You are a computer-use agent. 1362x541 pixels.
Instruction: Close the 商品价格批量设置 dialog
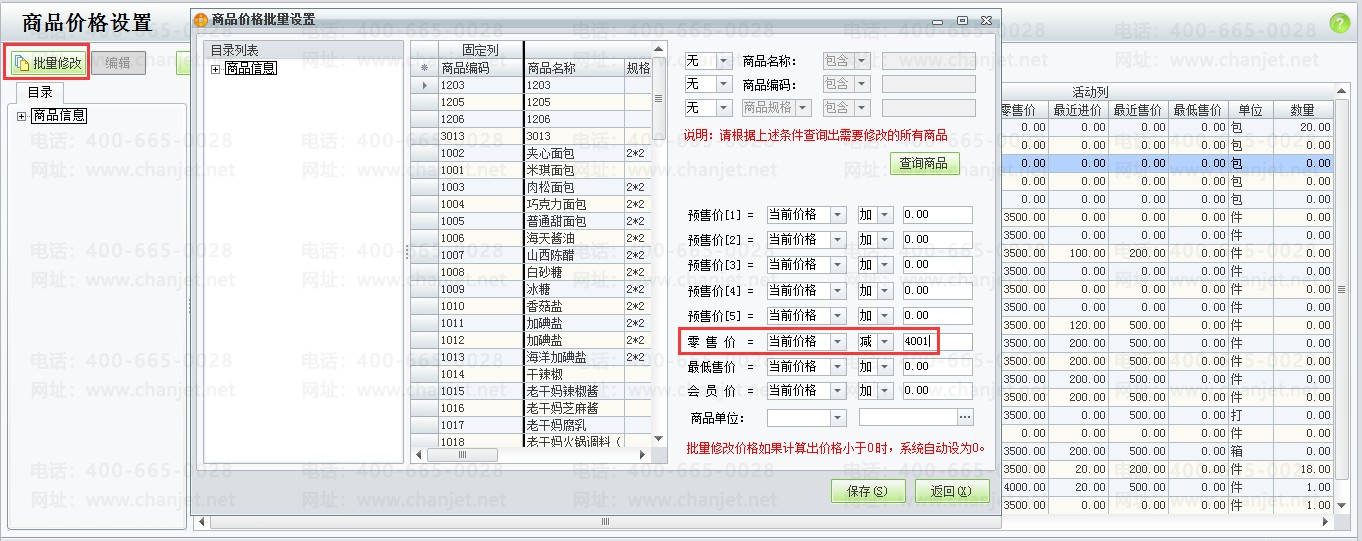click(x=985, y=19)
